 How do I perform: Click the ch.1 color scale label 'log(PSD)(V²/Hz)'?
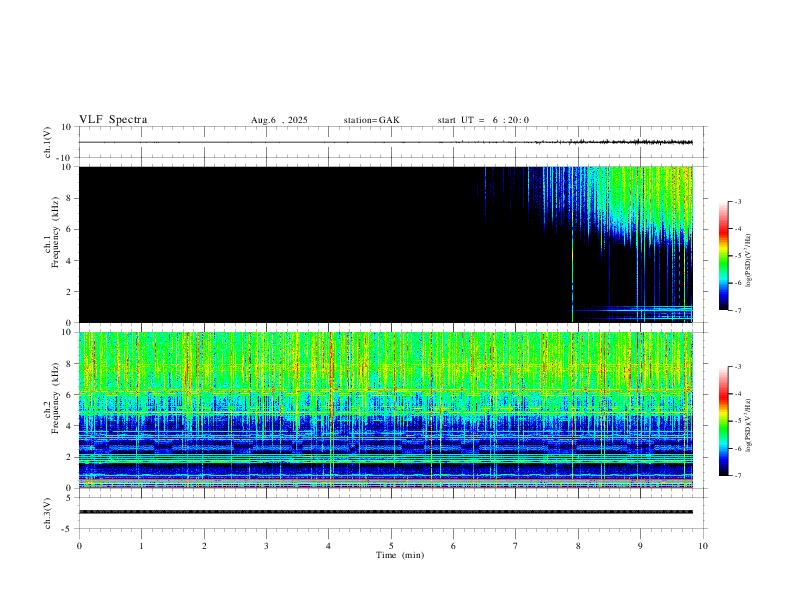tap(748, 260)
